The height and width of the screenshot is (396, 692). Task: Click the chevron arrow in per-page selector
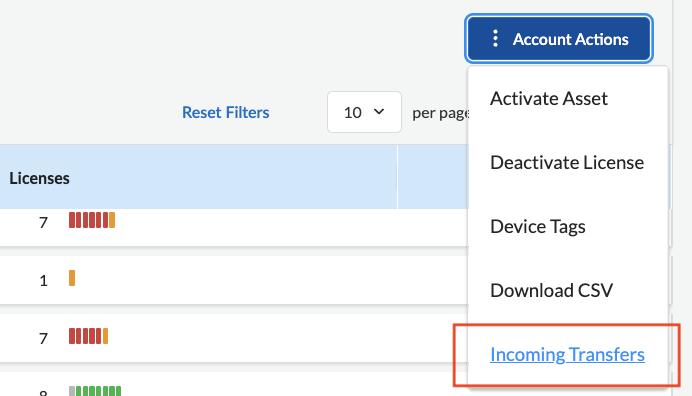click(379, 112)
